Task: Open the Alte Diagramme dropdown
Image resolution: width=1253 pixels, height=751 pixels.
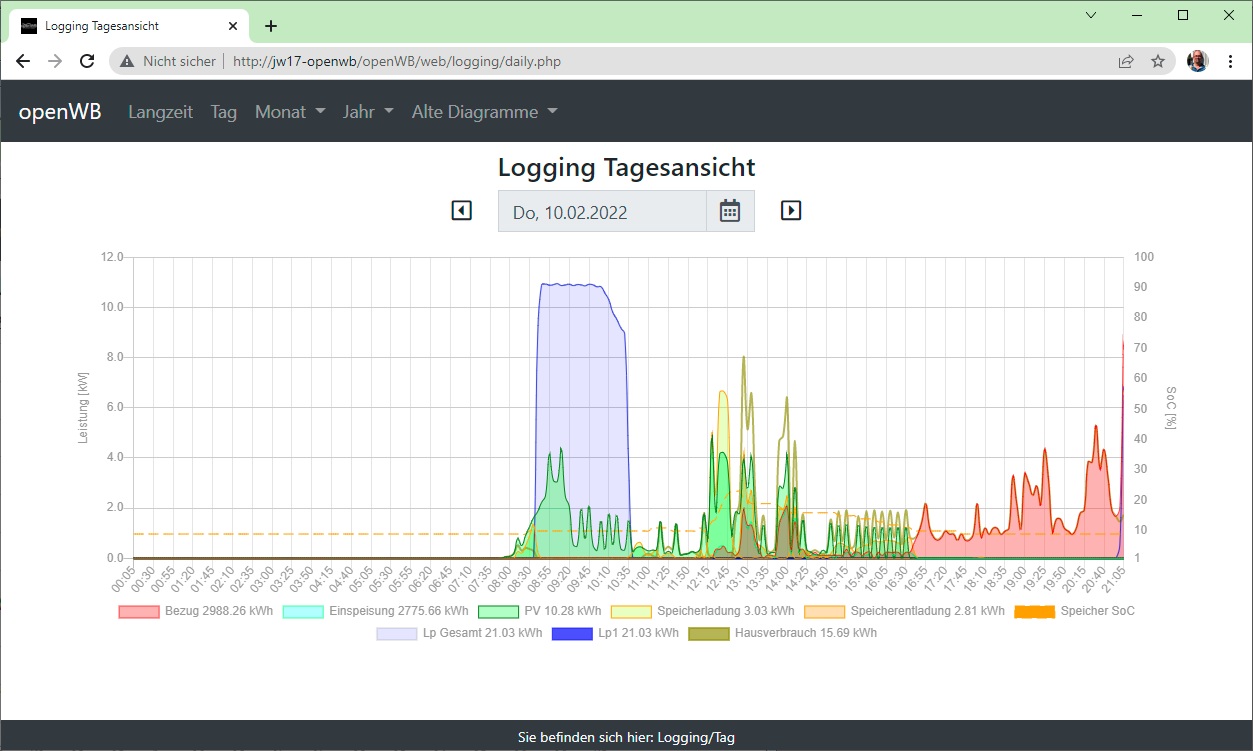Action: coord(484,112)
